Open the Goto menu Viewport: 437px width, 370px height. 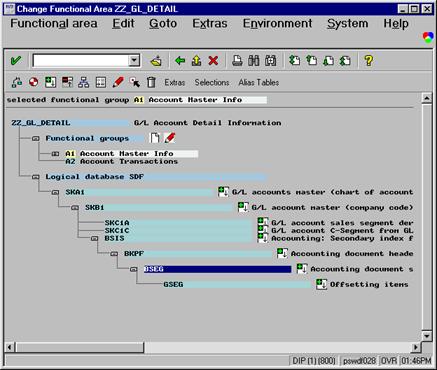click(x=163, y=24)
